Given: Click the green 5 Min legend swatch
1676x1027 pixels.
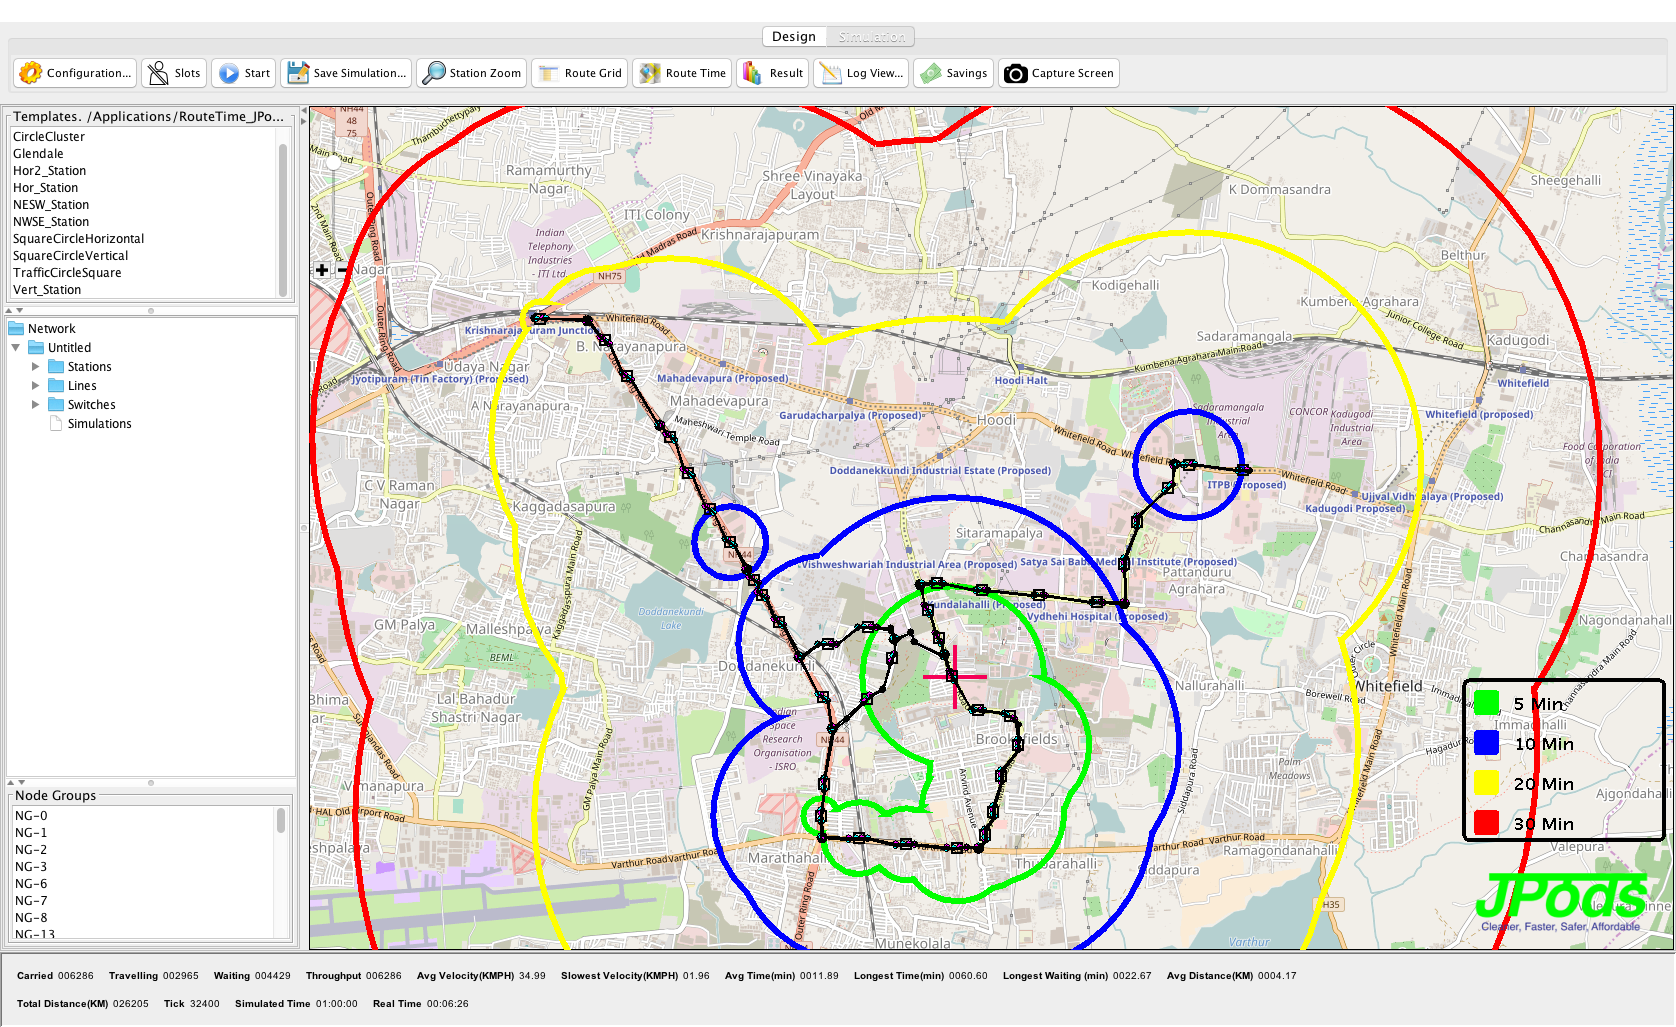Looking at the screenshot, I should click(1487, 703).
